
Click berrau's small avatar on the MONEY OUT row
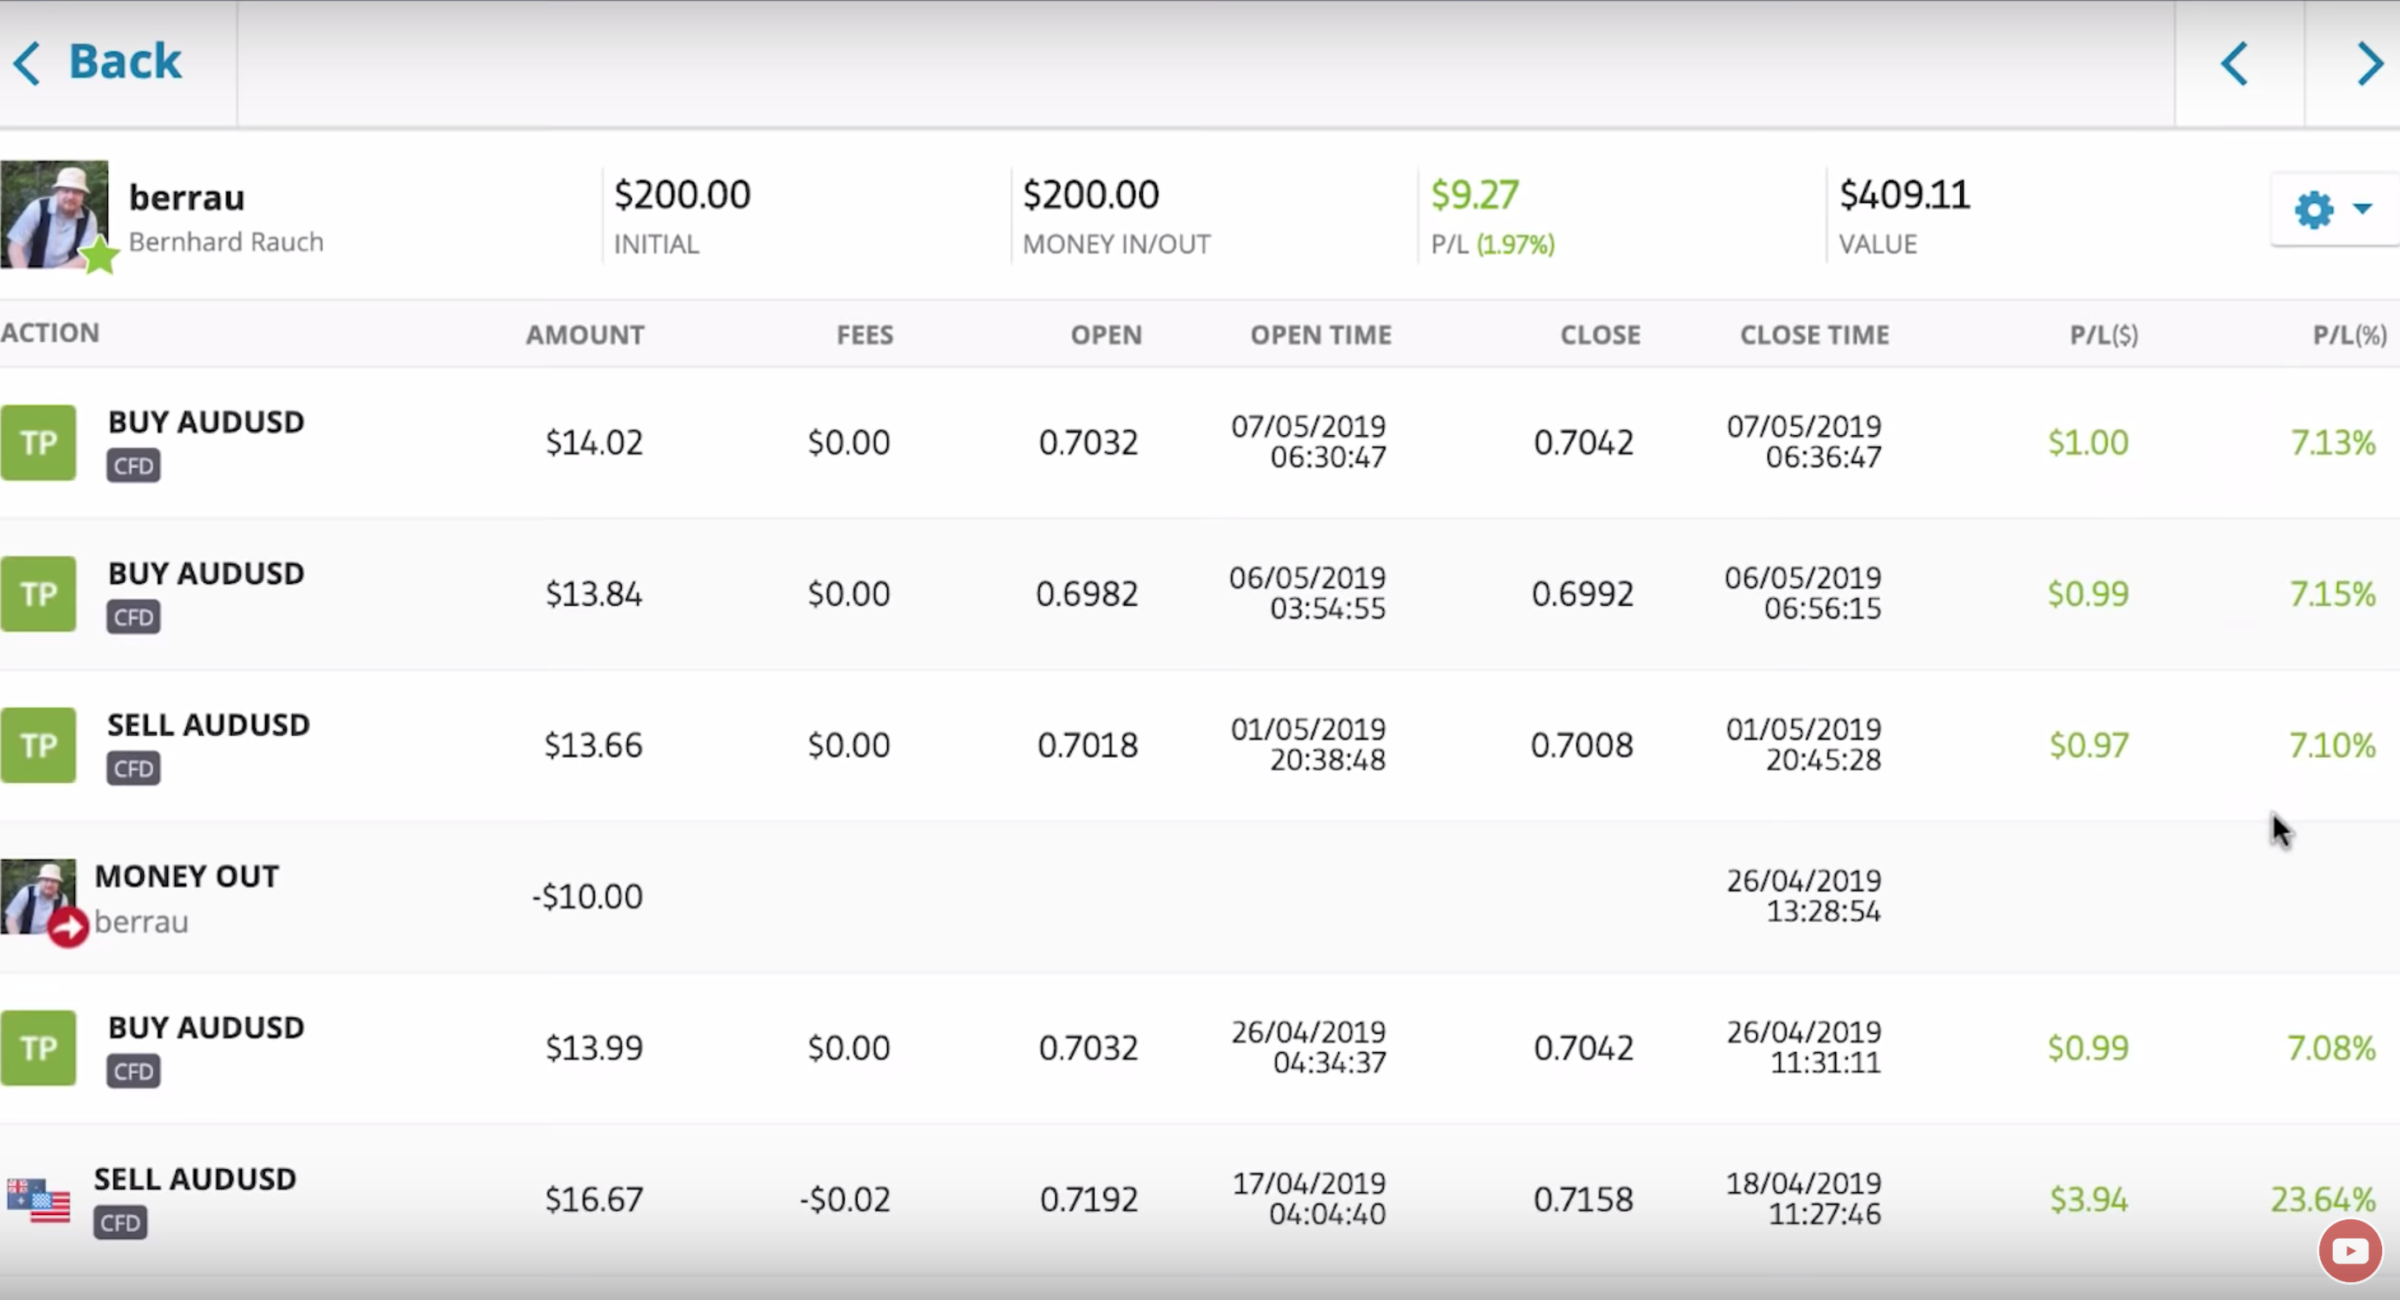pyautogui.click(x=38, y=895)
